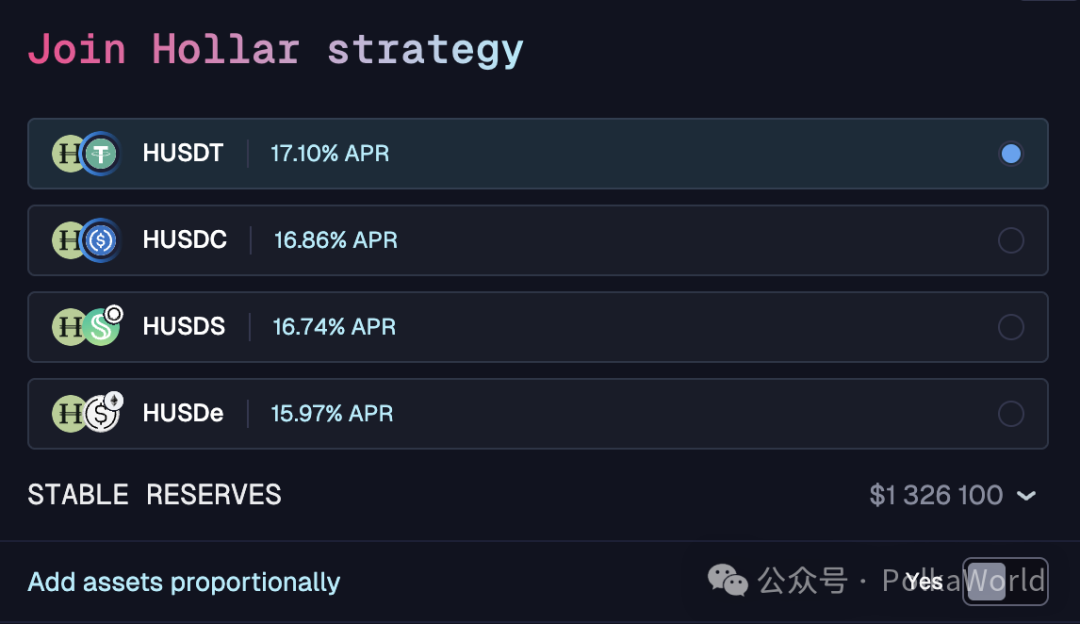This screenshot has width=1080, height=624.
Task: Click the WeChat logo in the watermark
Action: click(727, 580)
